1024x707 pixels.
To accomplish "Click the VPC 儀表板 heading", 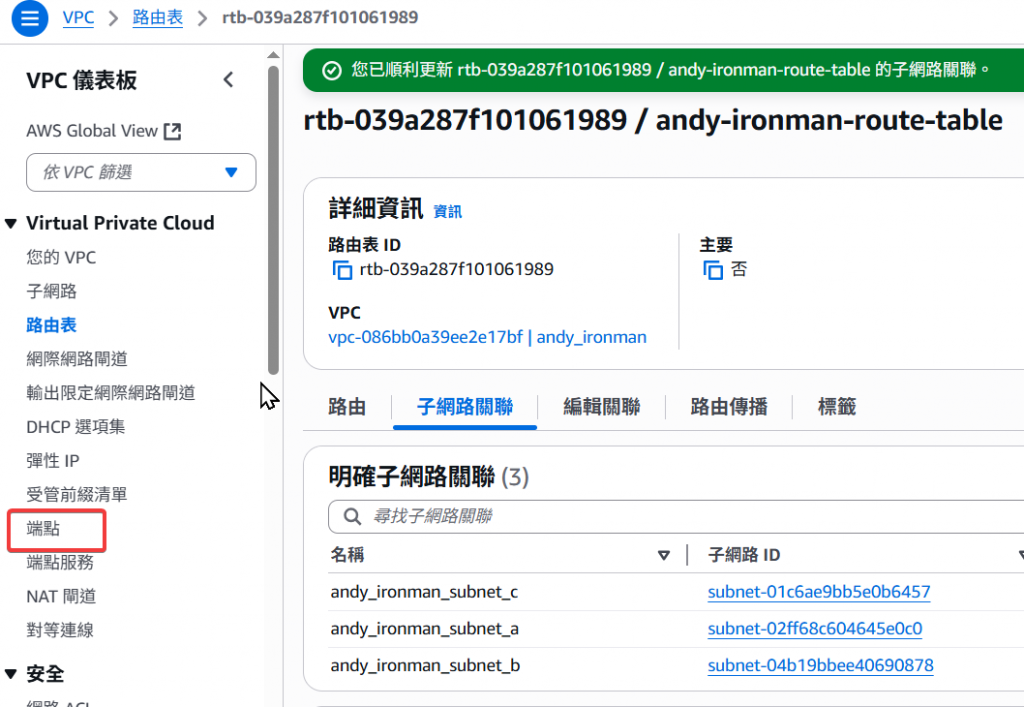I will pyautogui.click(x=82, y=80).
